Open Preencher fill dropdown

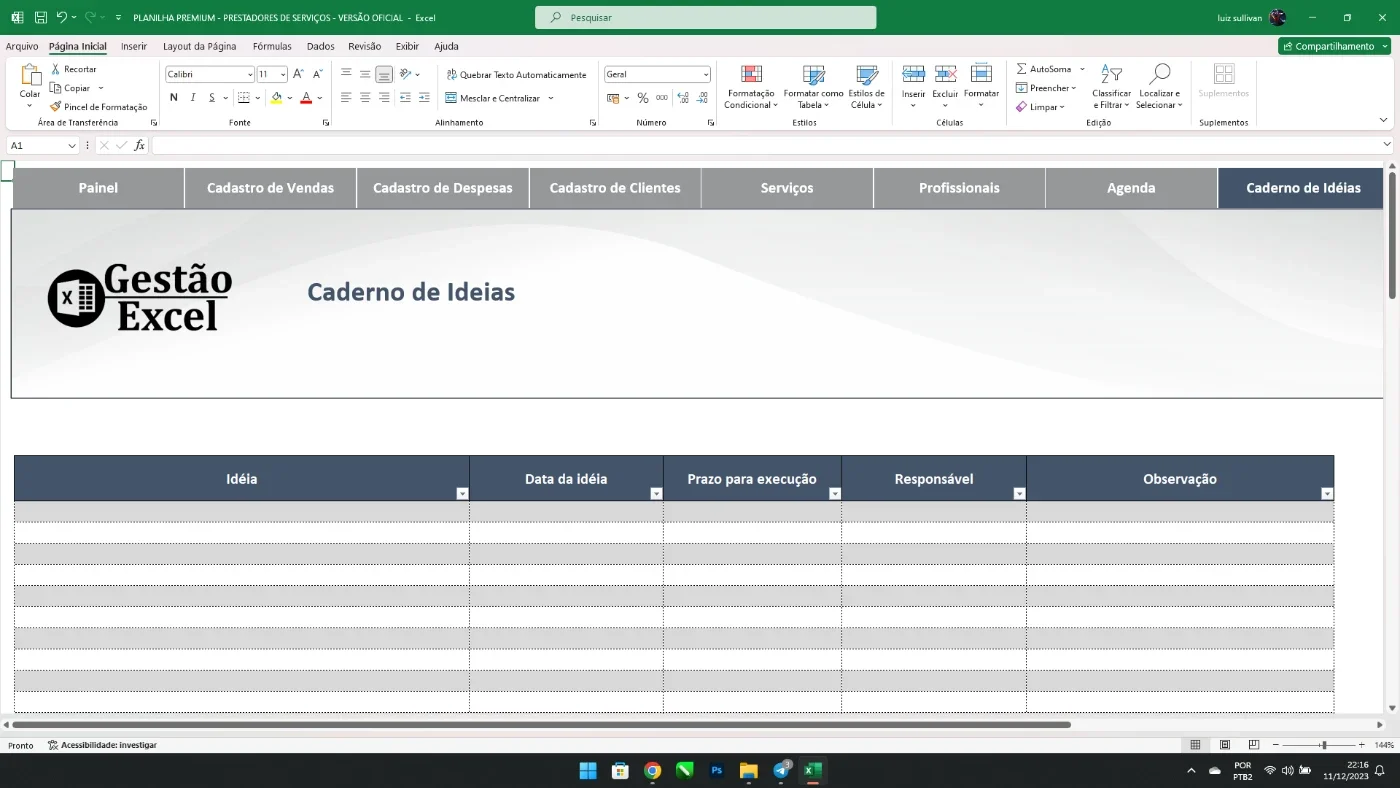click(1046, 88)
